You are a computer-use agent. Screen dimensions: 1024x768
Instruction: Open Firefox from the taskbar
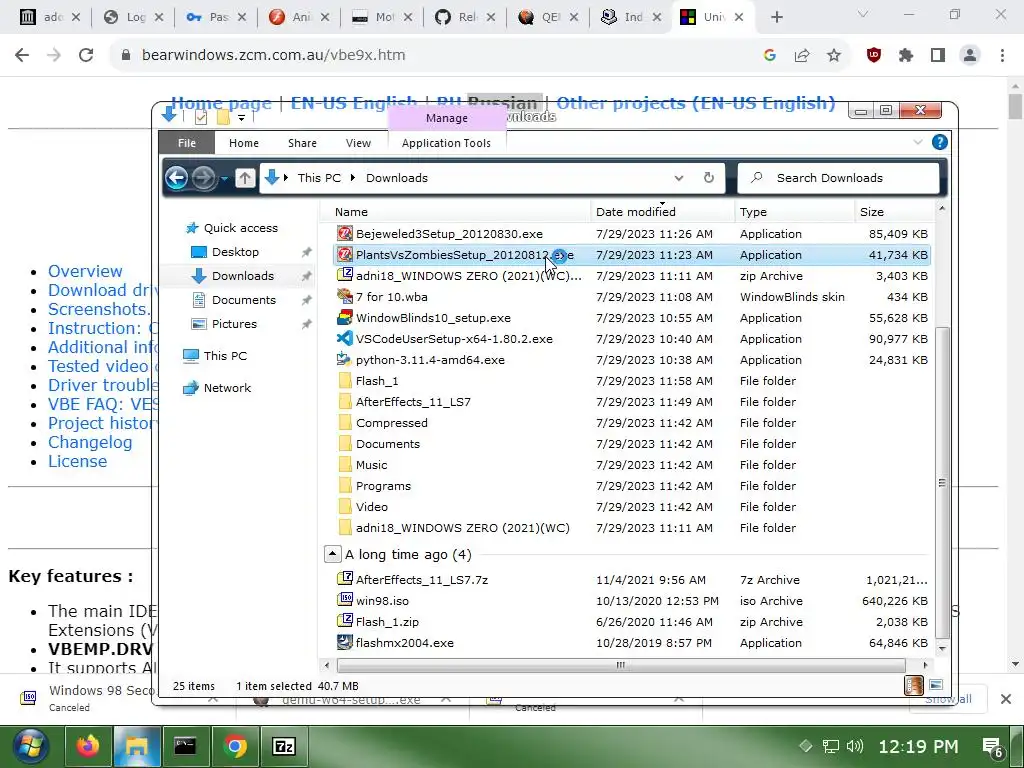tap(88, 746)
